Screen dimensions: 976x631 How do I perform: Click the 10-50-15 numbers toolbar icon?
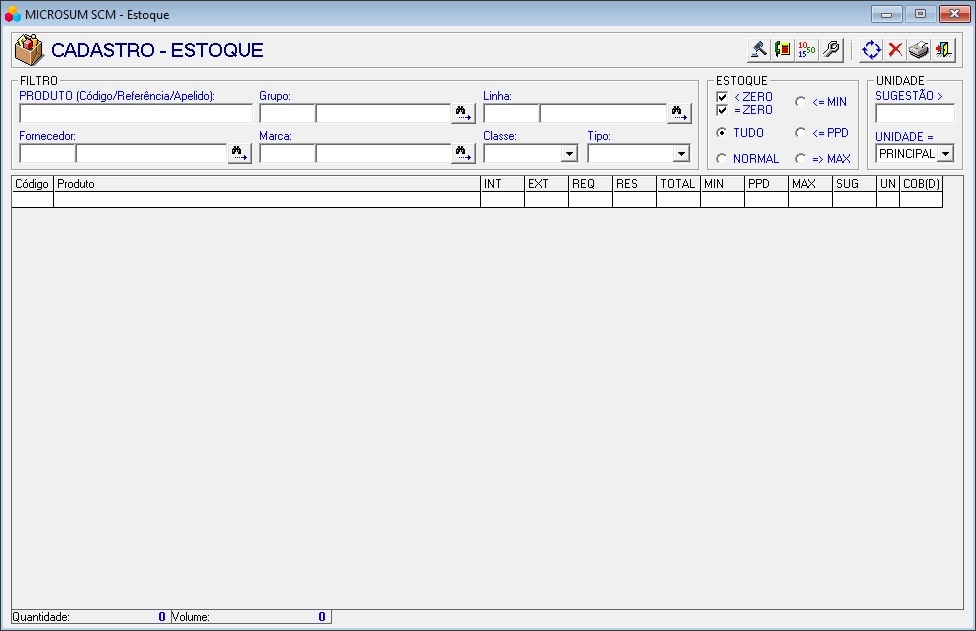[x=807, y=49]
